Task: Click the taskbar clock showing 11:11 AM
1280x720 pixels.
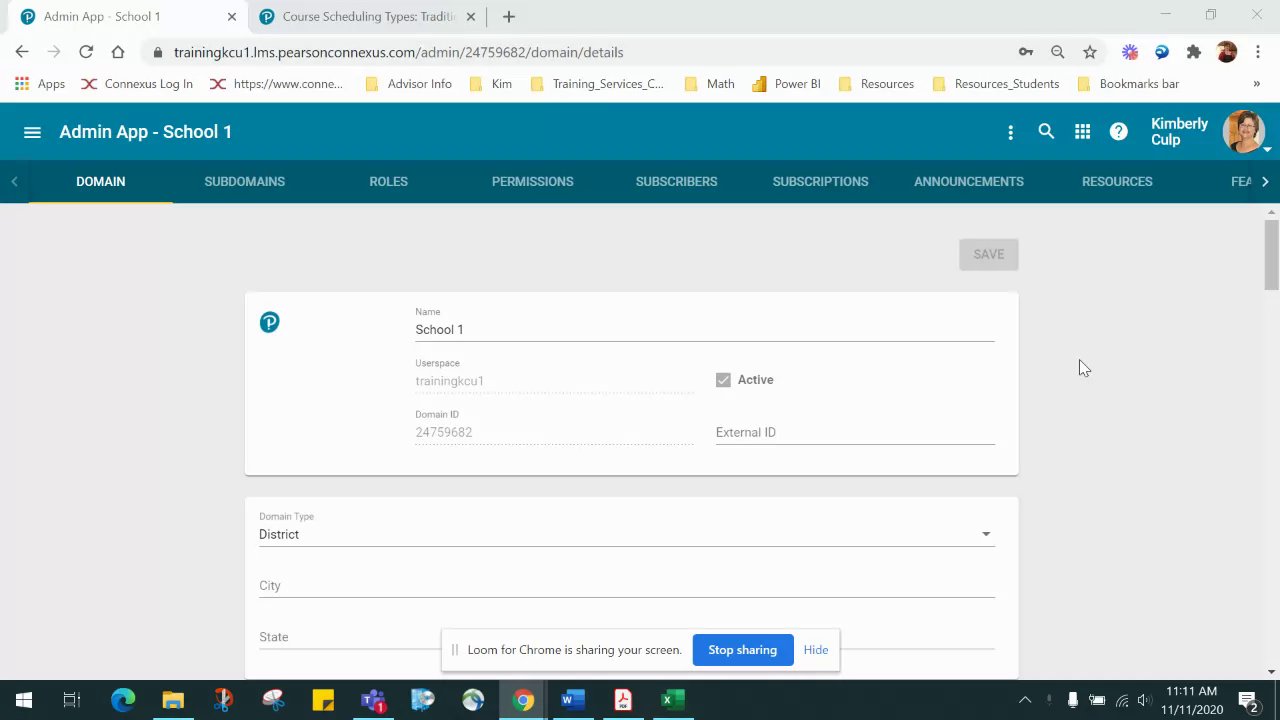Action: coord(1191,700)
